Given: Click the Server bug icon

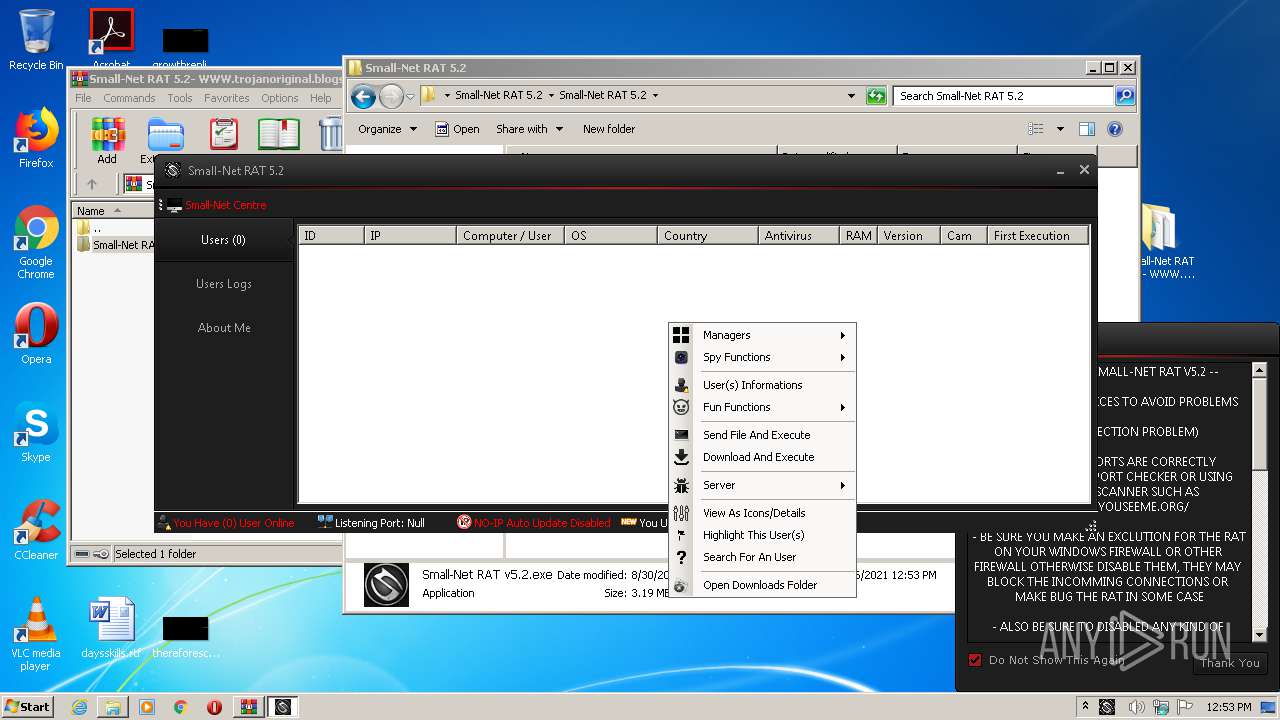Looking at the screenshot, I should tap(681, 485).
